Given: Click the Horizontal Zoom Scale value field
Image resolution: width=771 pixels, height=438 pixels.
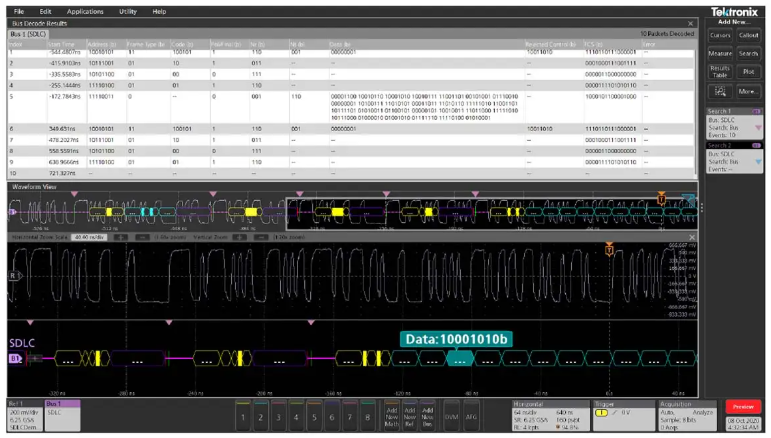Looking at the screenshot, I should point(89,237).
